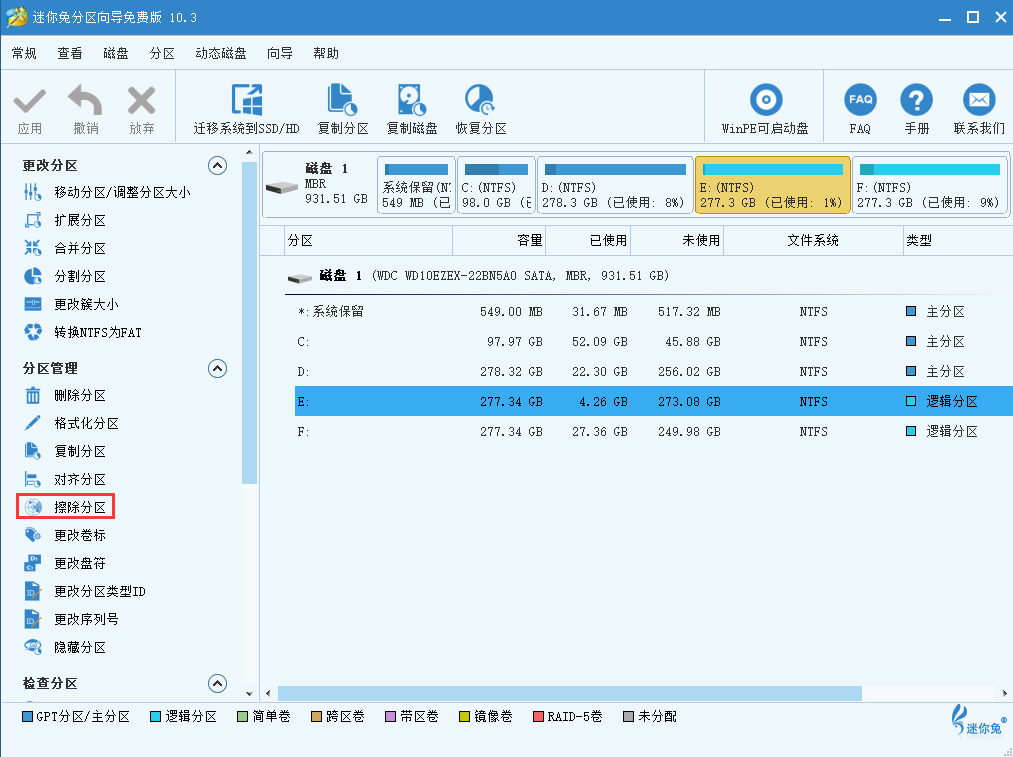The width and height of the screenshot is (1013, 757).
Task: Select 系统保留 block in disk map
Action: tap(416, 185)
